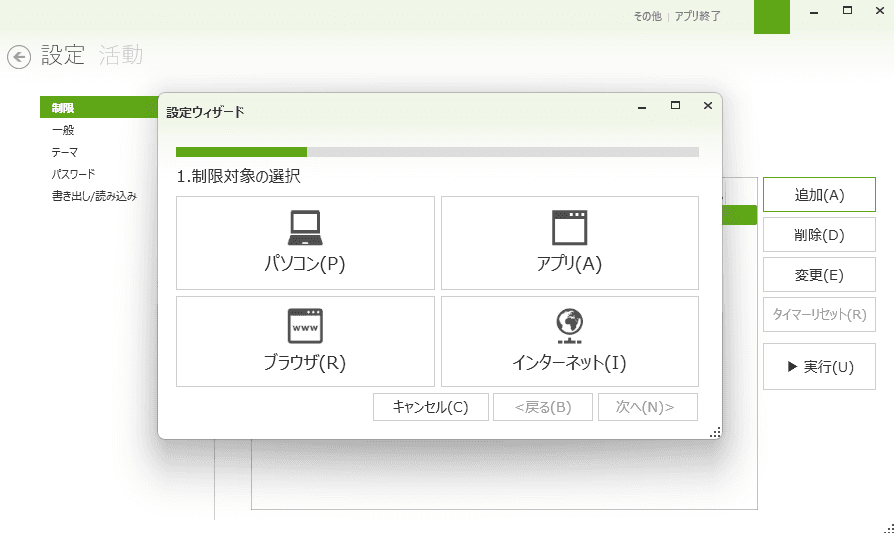Open the テーマ settings section
Viewport: 894px width, 533px height.
(x=64, y=152)
